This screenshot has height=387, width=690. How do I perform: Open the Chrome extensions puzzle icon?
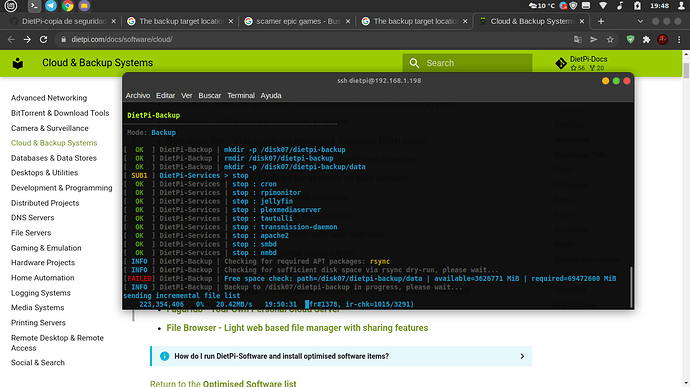(646, 39)
